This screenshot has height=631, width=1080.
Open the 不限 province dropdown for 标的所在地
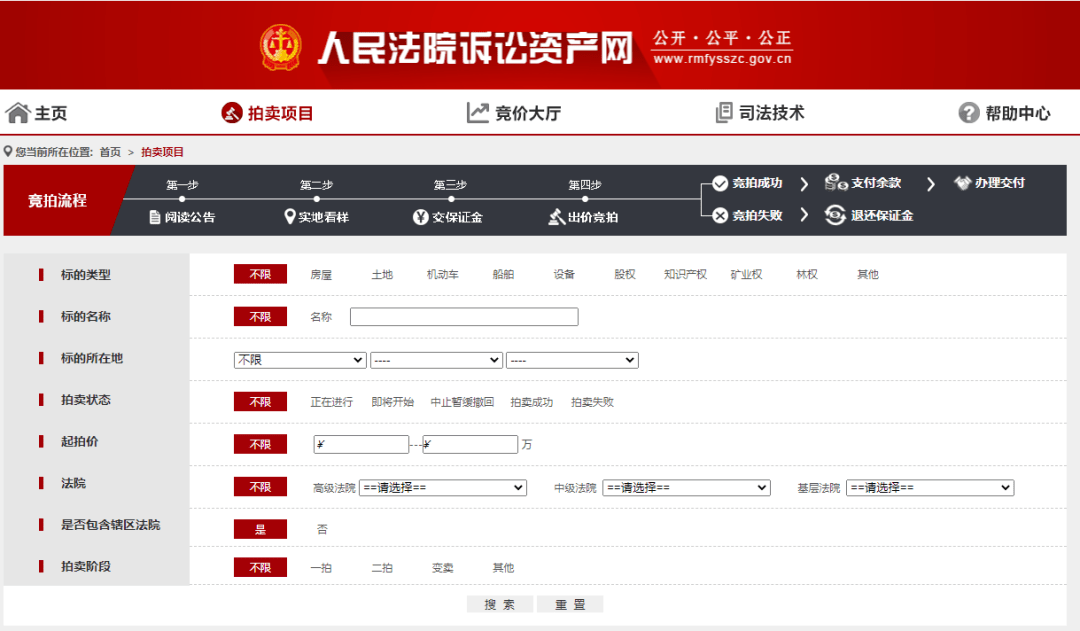[300, 360]
